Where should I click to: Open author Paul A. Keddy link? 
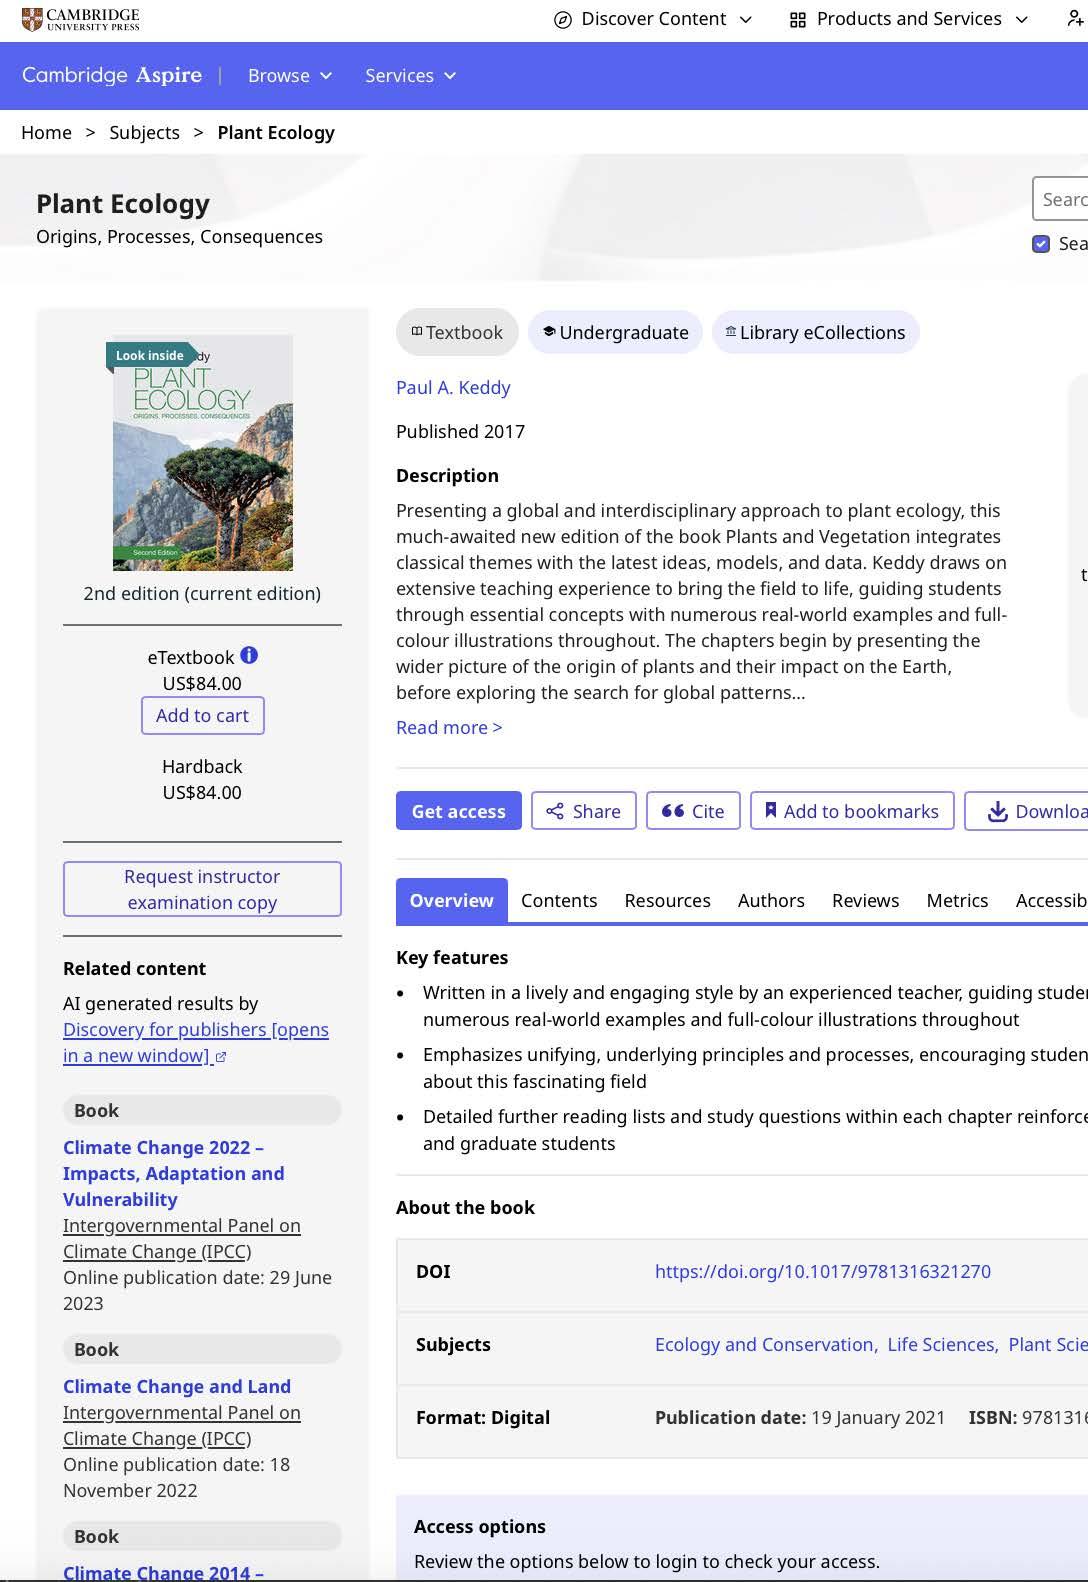[453, 388]
